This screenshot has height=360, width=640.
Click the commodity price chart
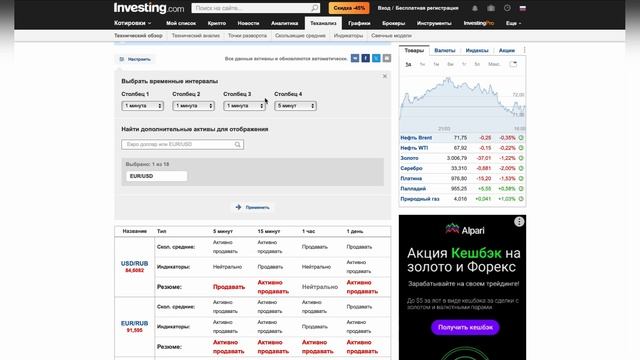pyautogui.click(x=462, y=102)
